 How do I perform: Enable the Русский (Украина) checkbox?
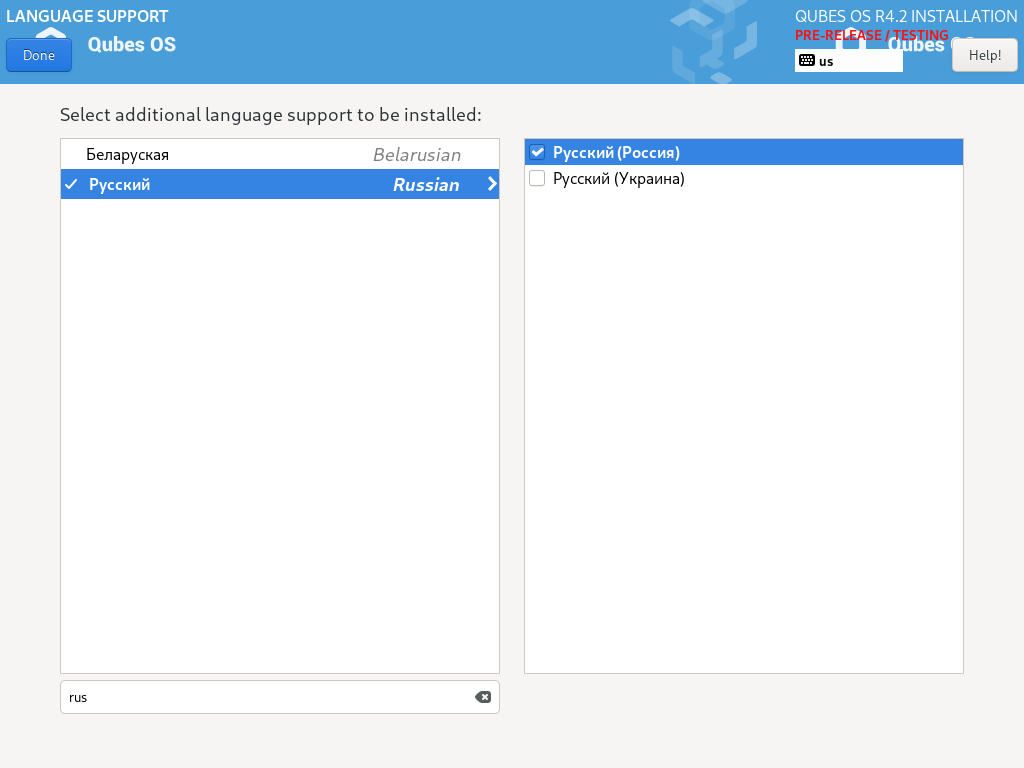click(x=537, y=179)
